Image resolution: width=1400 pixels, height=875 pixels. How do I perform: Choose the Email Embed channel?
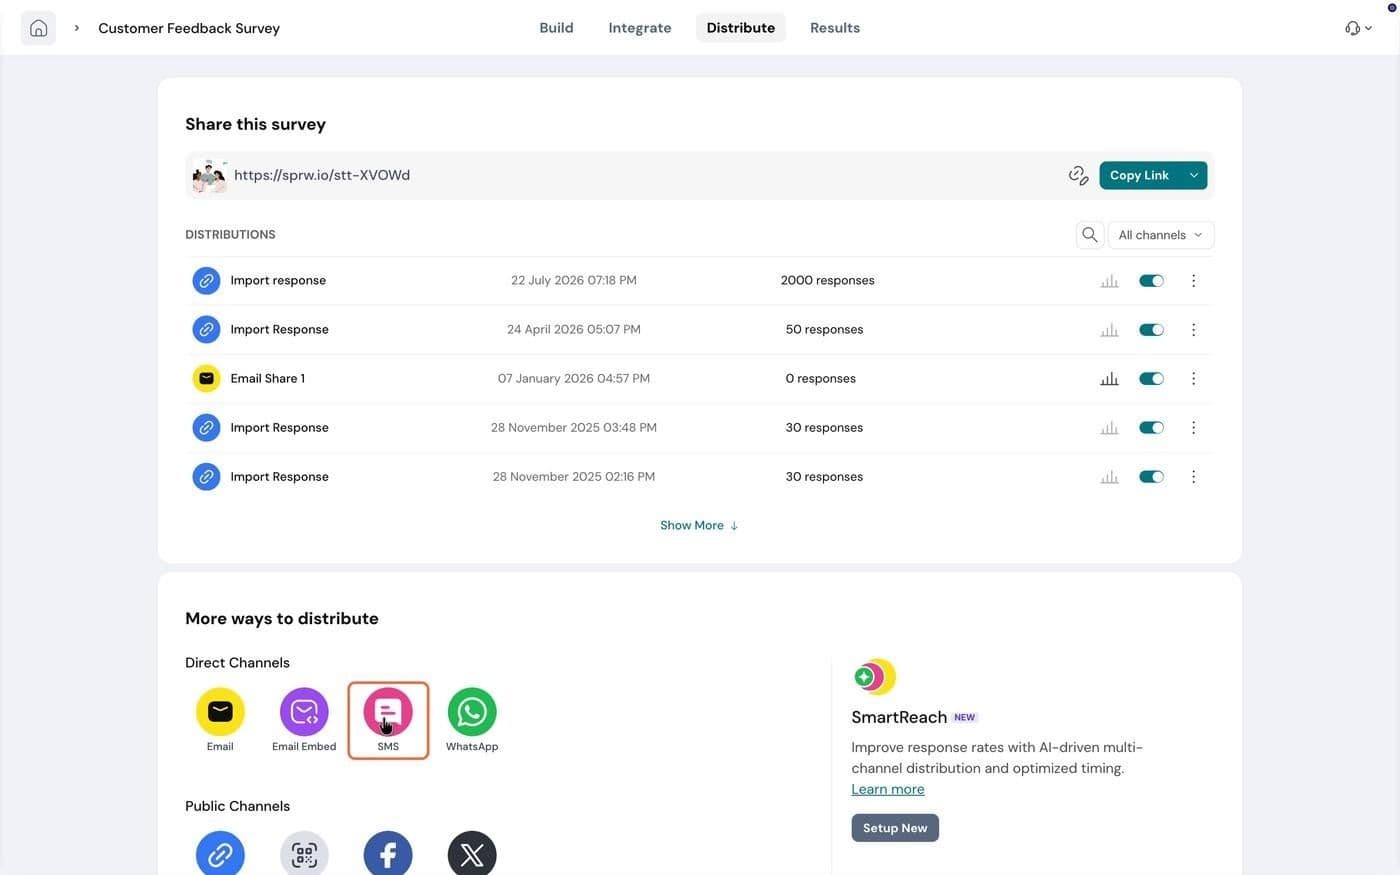(x=304, y=712)
